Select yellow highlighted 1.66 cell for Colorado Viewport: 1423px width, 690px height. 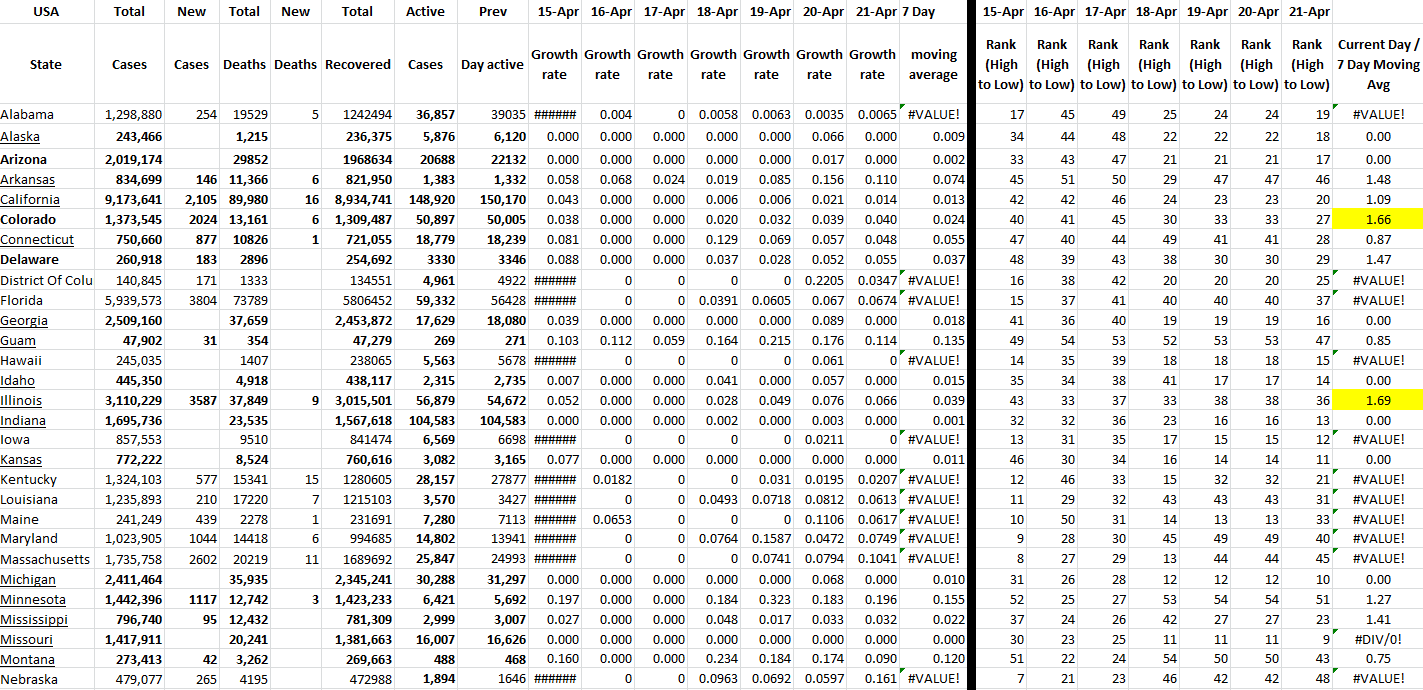[1378, 219]
